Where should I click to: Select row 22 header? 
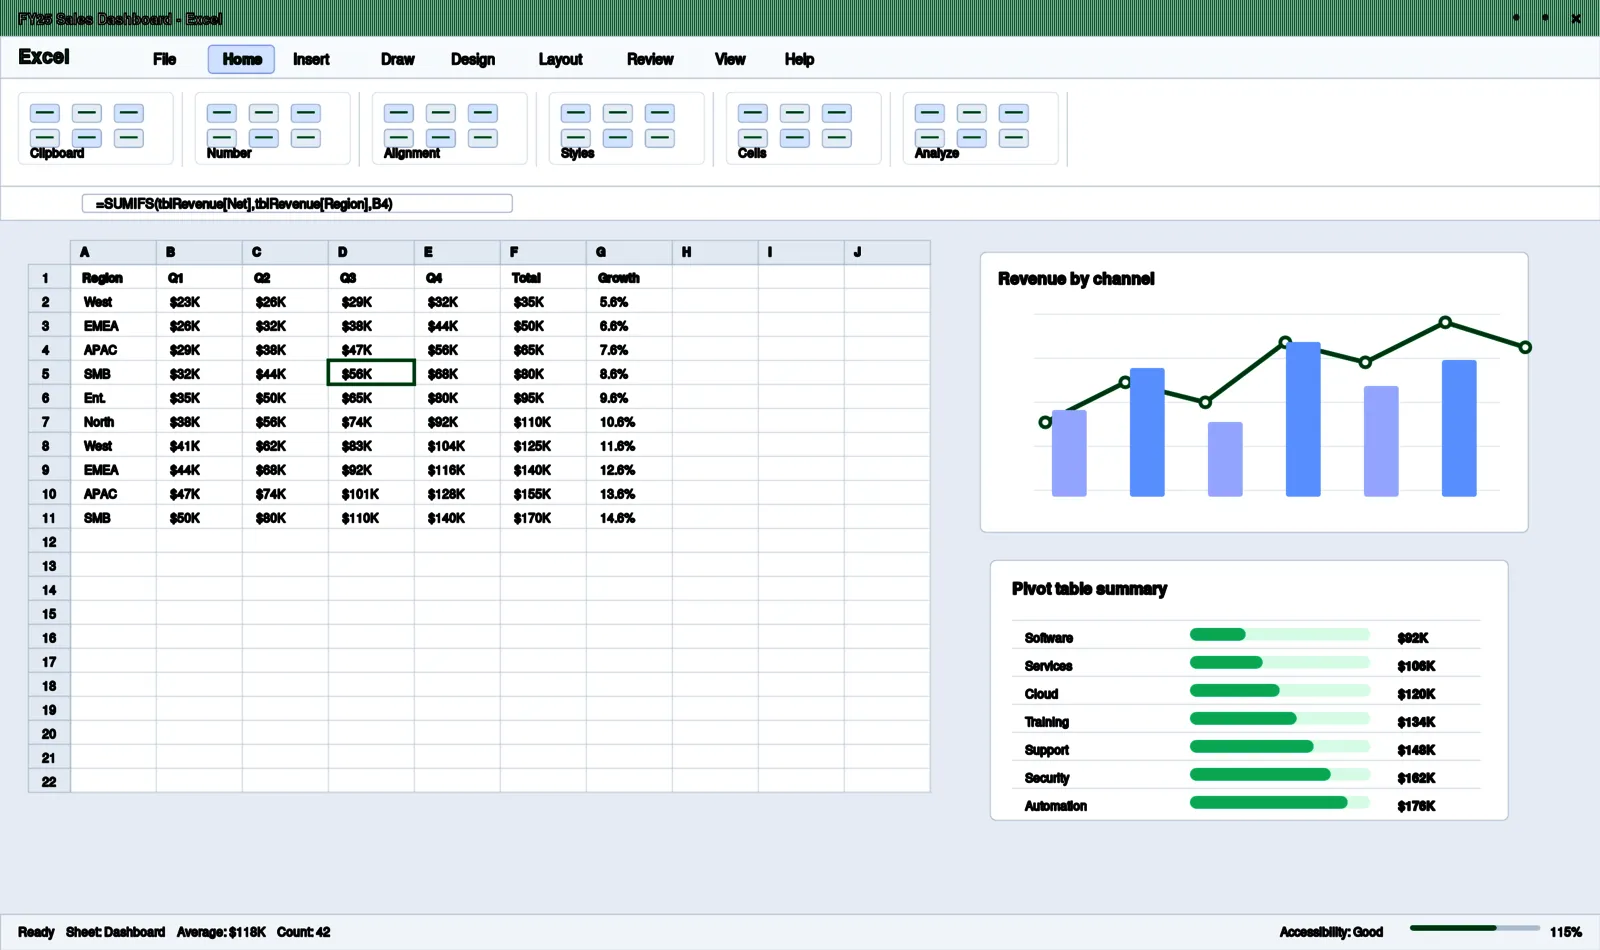[49, 782]
